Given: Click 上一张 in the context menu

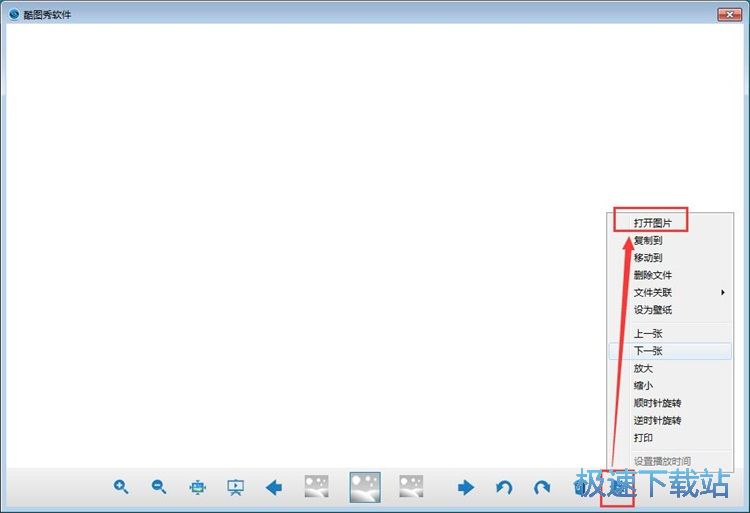Looking at the screenshot, I should (x=670, y=334).
